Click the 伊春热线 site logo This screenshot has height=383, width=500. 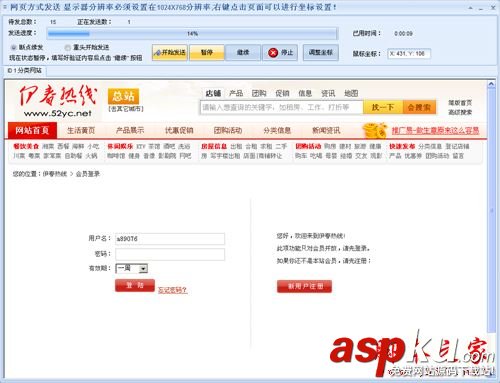tap(57, 101)
